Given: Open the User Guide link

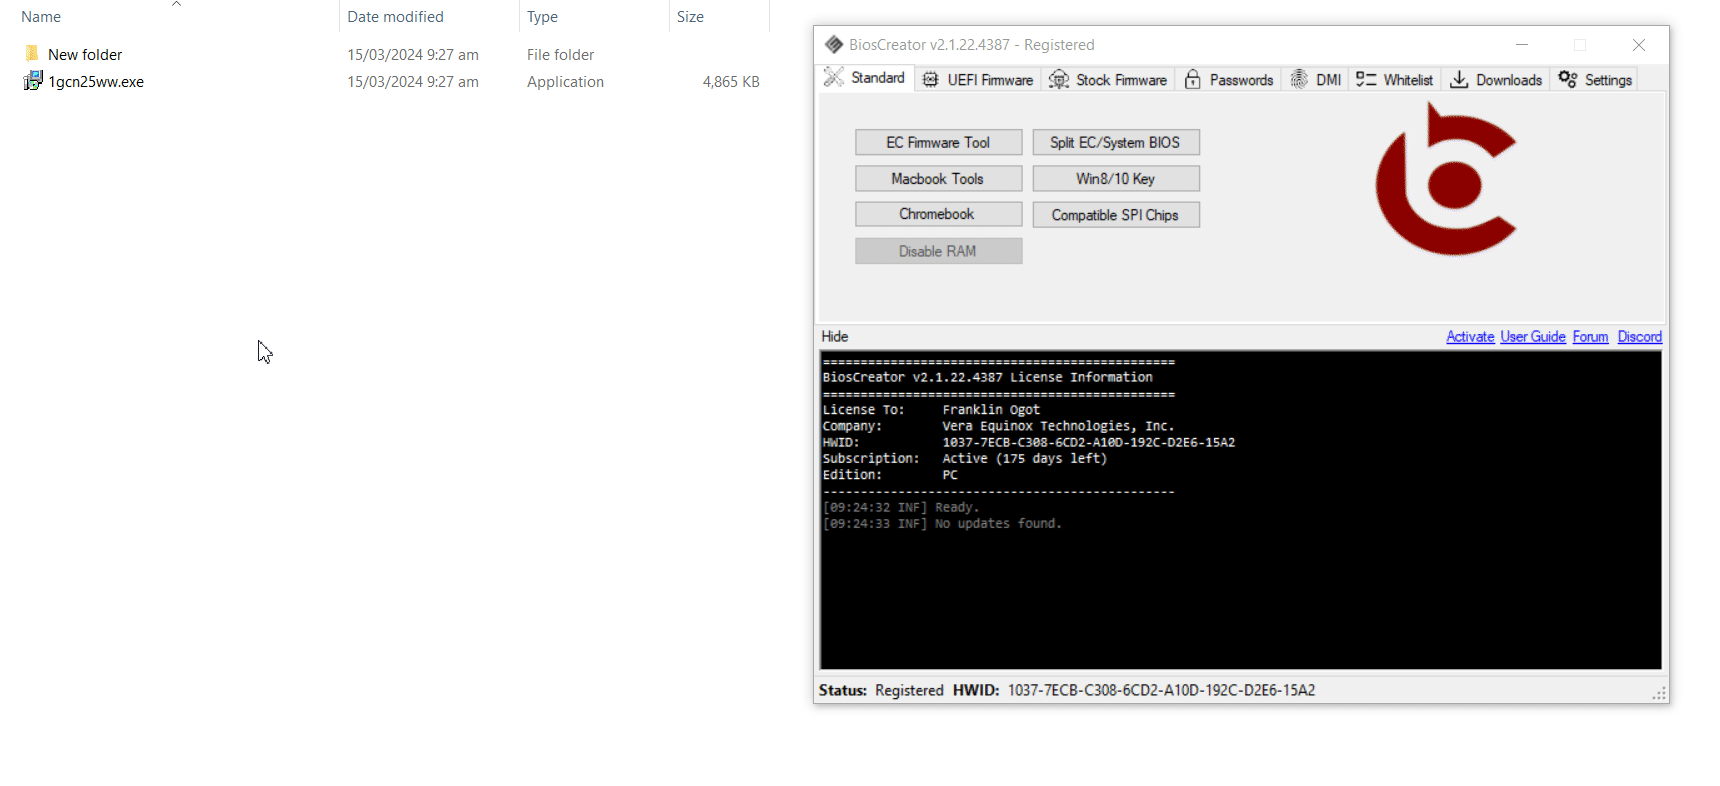Looking at the screenshot, I should 1533,337.
